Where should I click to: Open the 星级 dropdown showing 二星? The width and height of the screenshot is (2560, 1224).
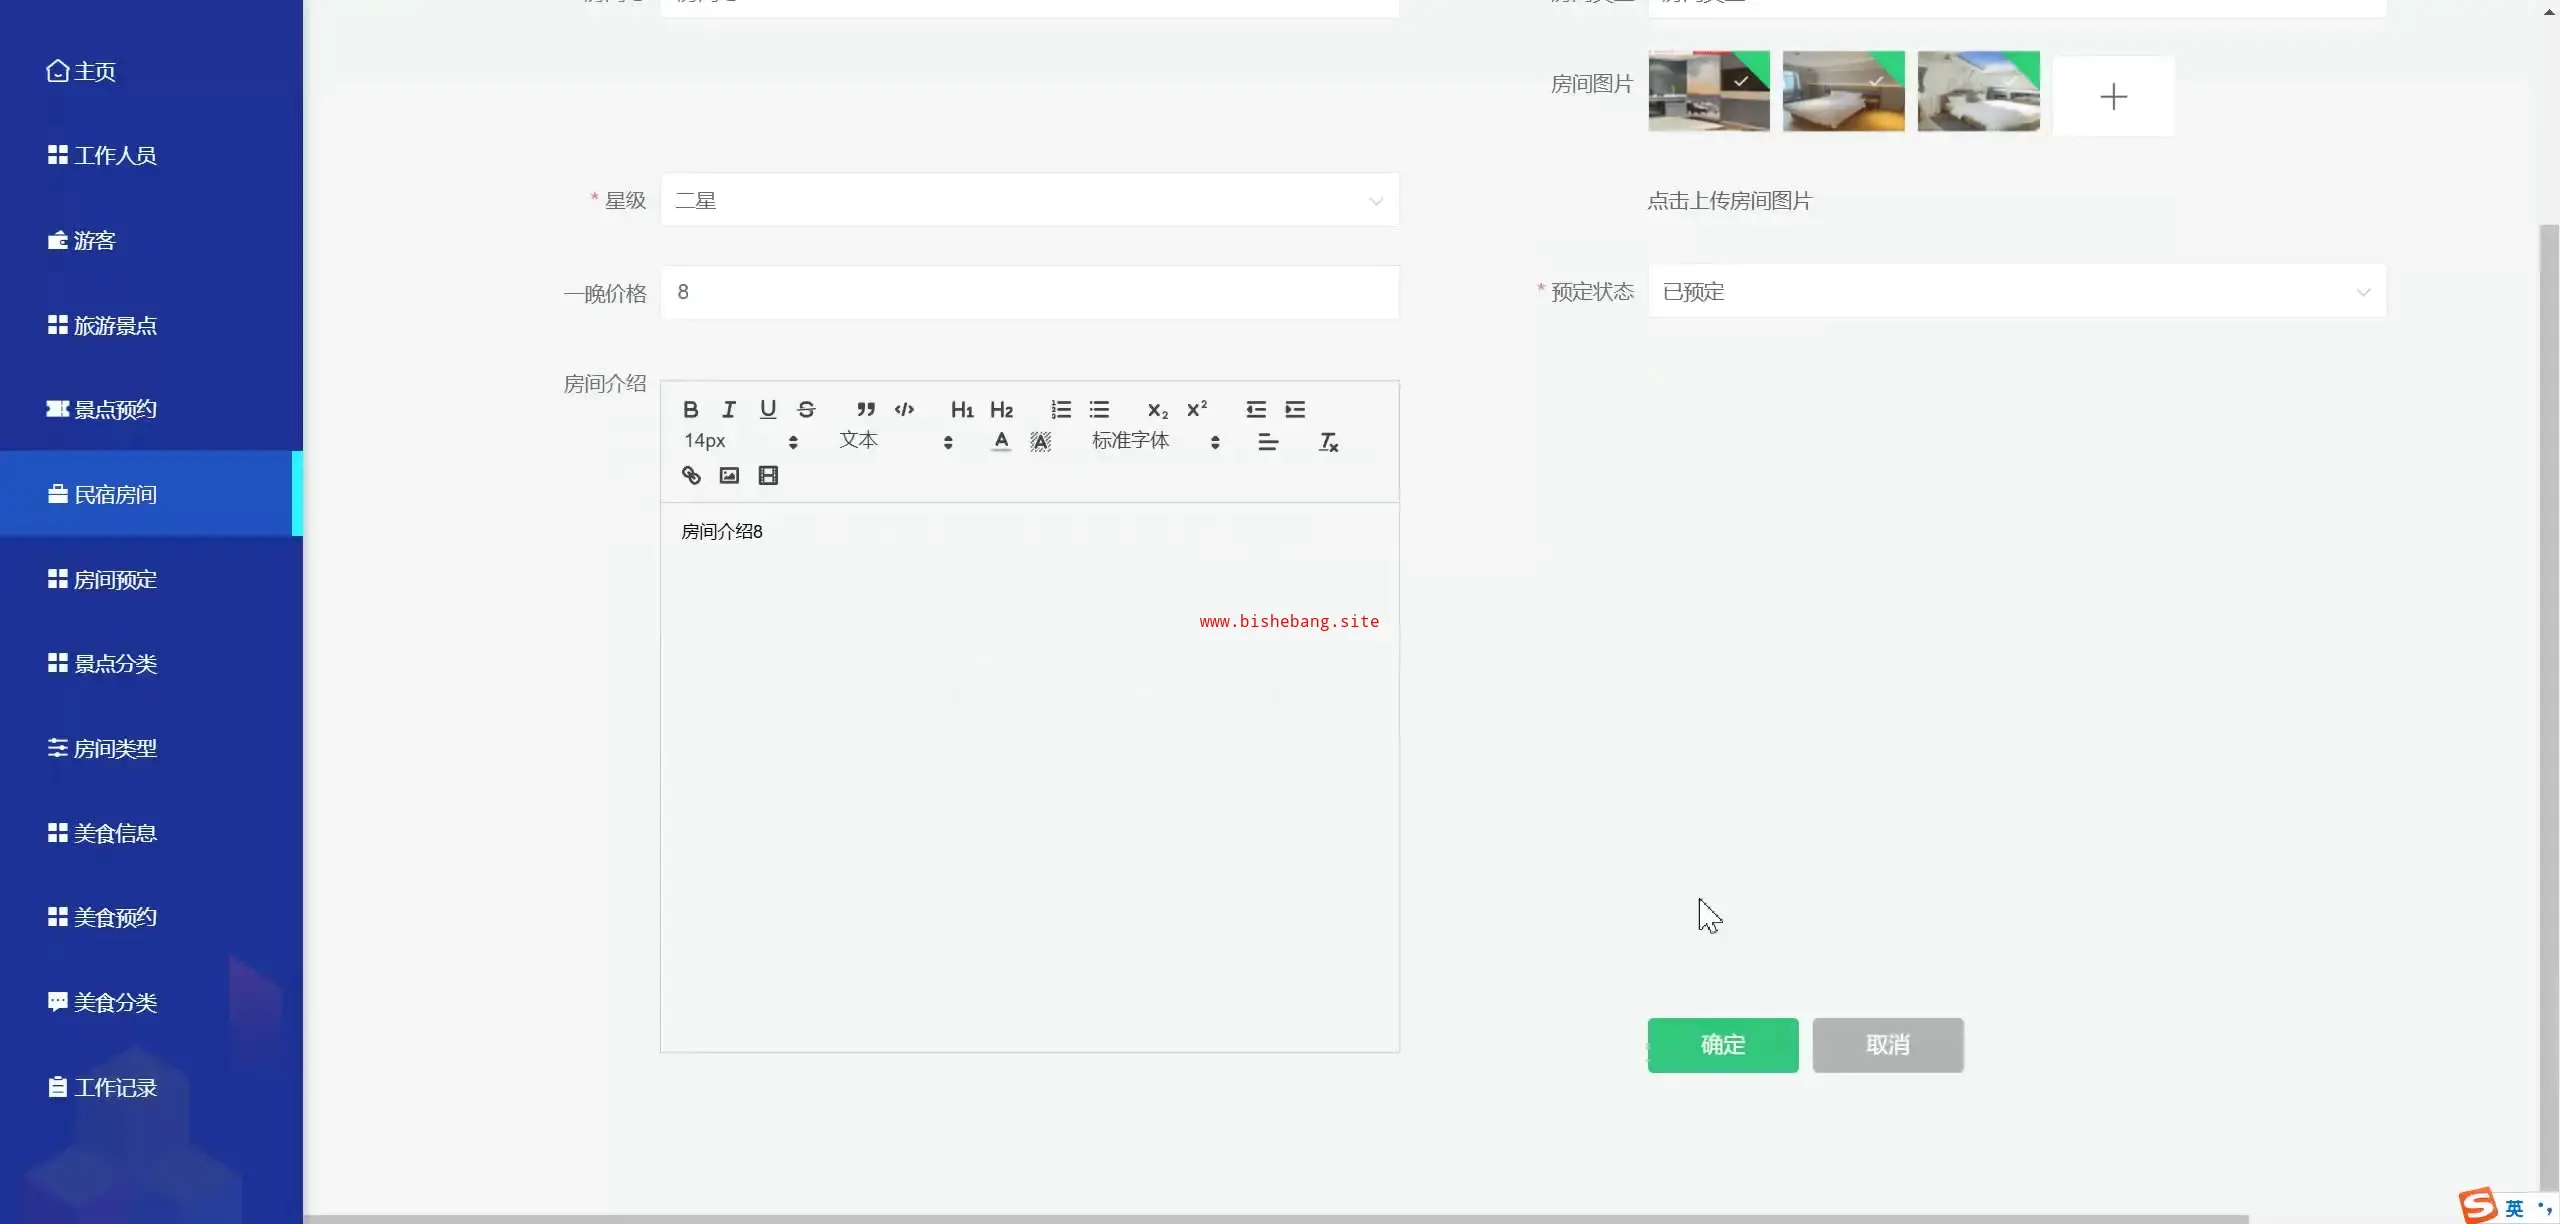(x=1029, y=201)
